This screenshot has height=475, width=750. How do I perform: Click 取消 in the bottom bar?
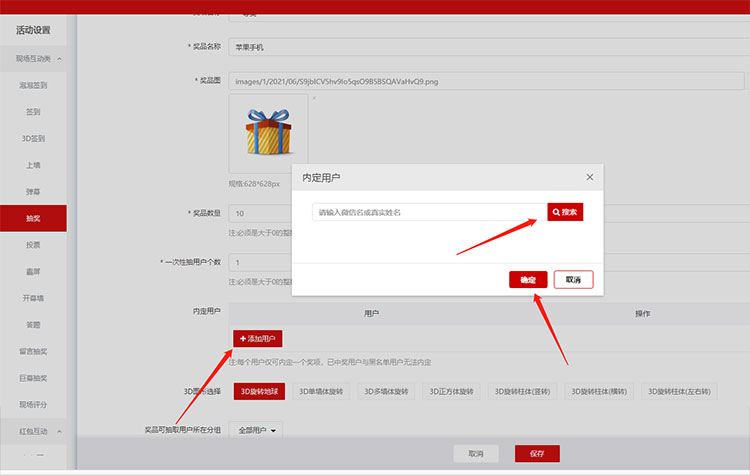click(476, 453)
